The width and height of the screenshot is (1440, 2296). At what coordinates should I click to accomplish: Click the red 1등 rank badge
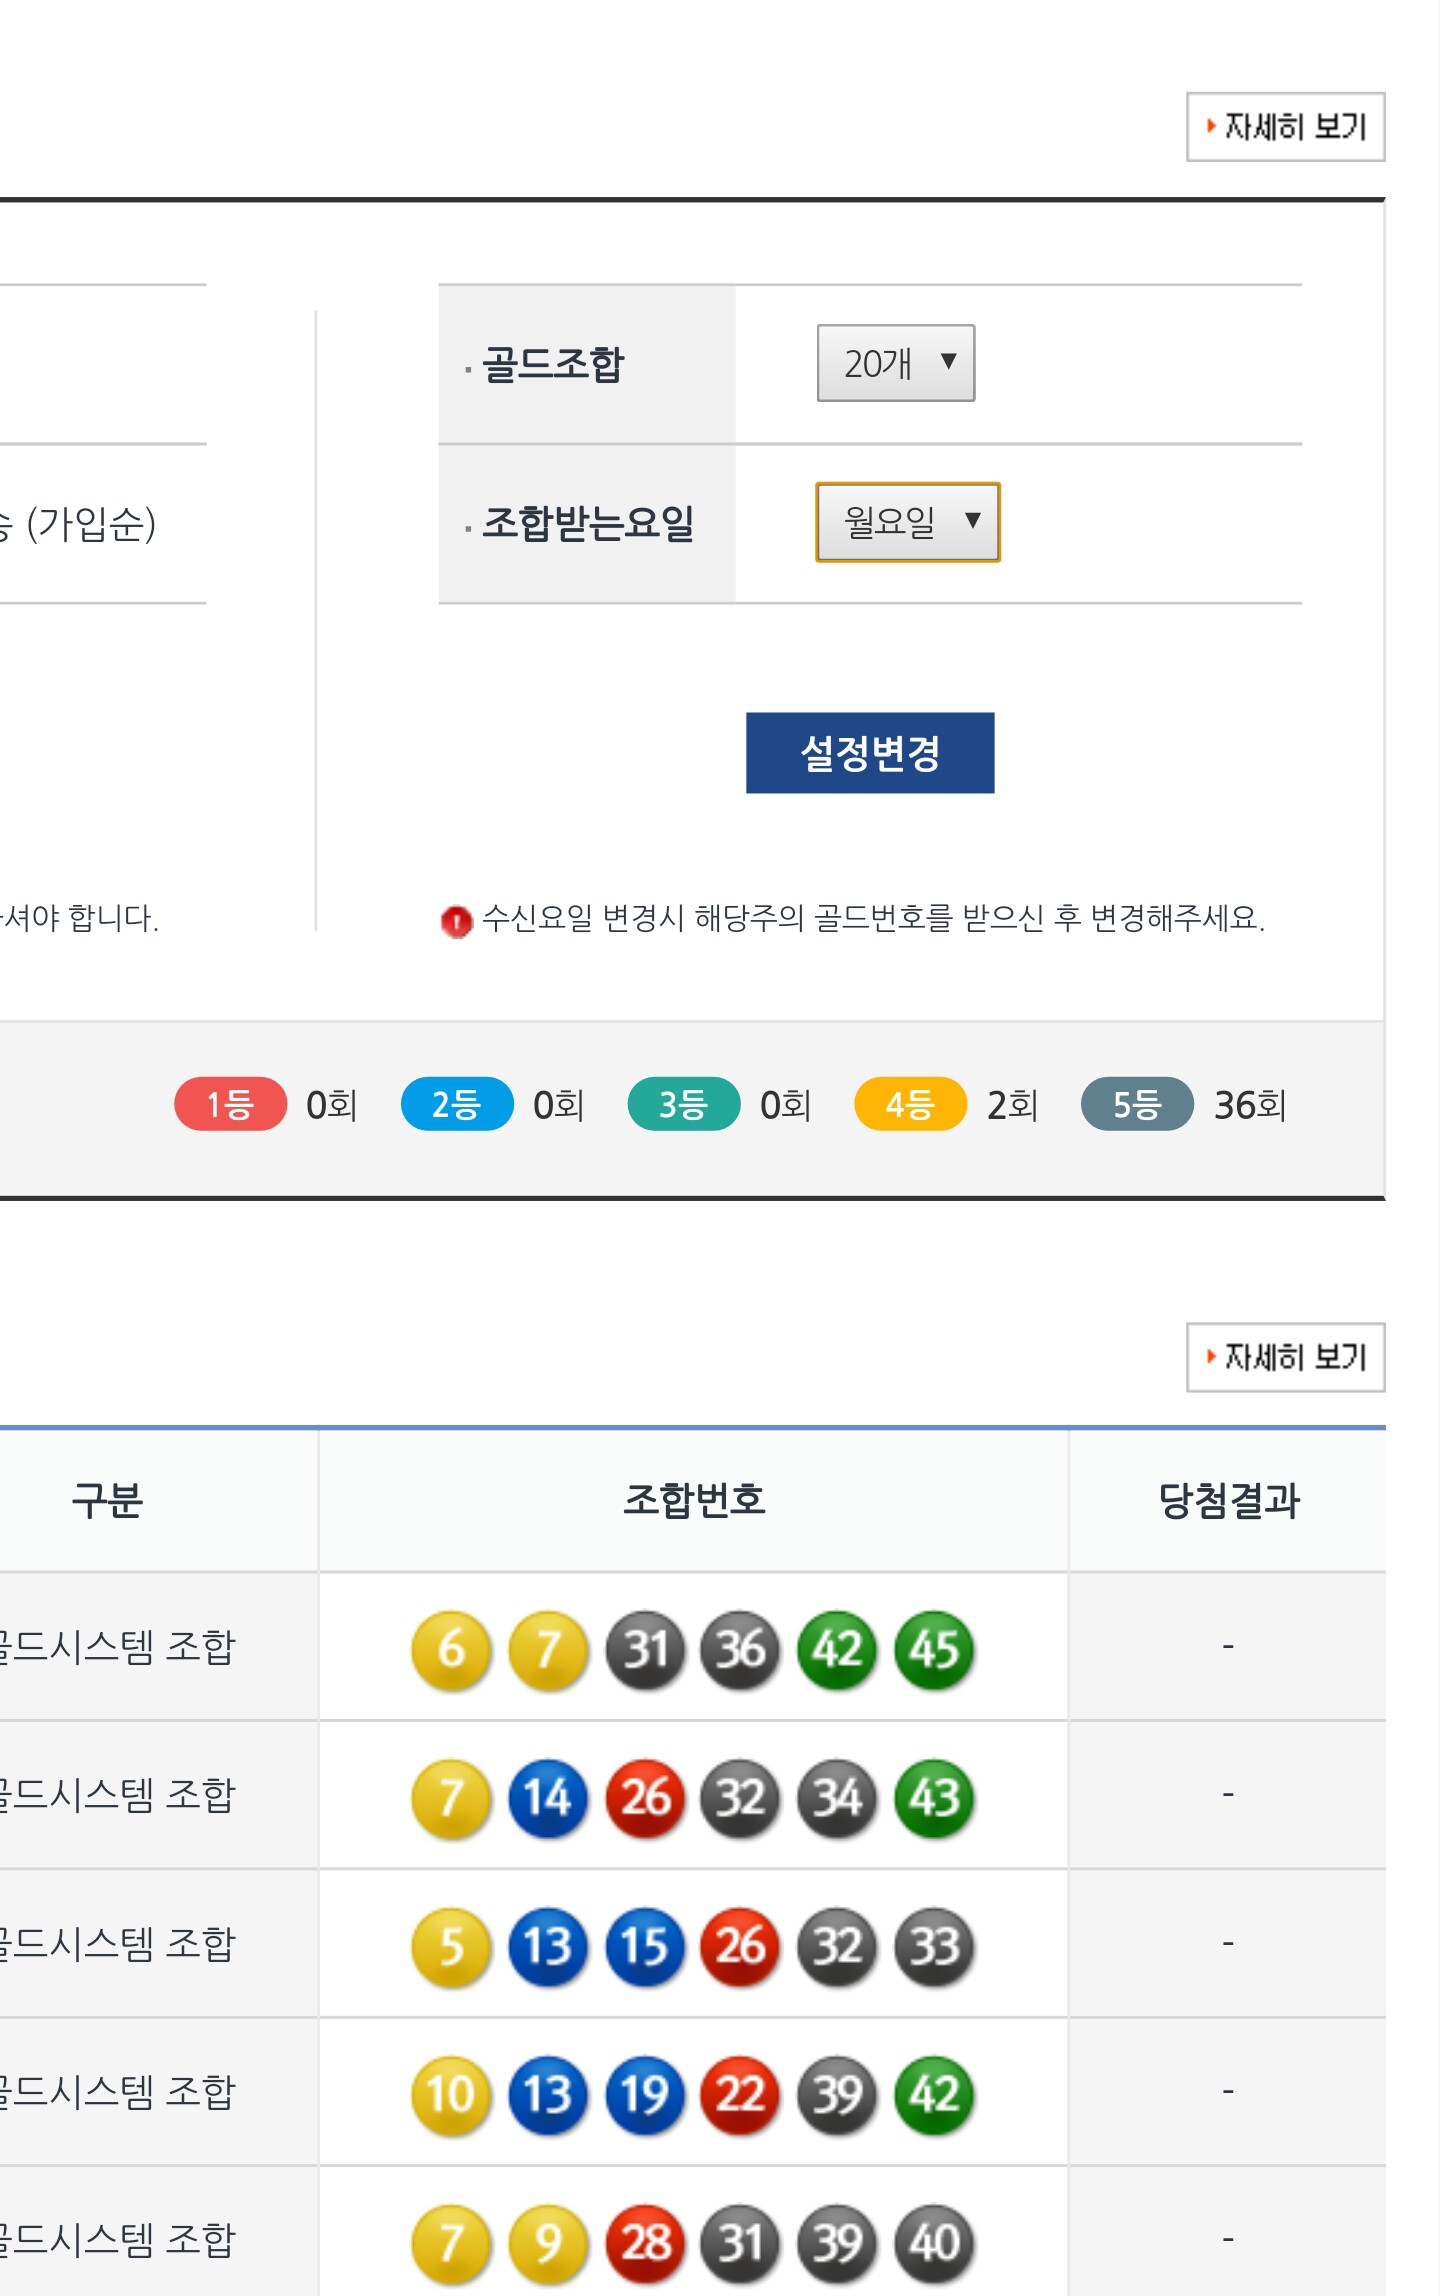pyautogui.click(x=230, y=1104)
